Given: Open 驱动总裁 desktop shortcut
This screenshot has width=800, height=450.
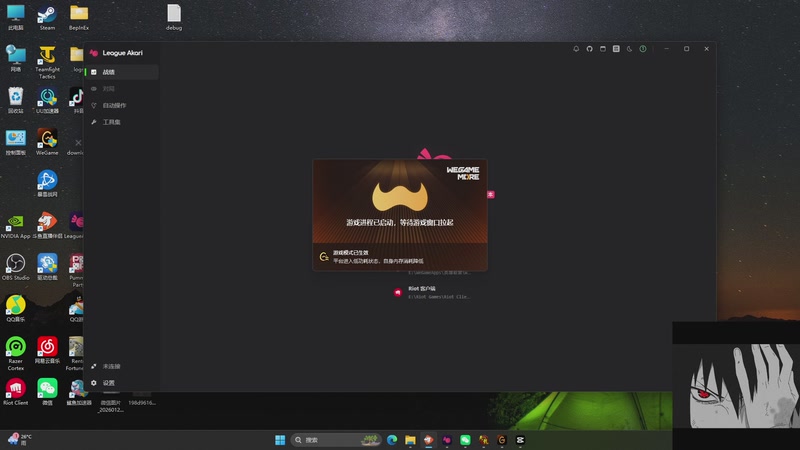Looking at the screenshot, I should 47,267.
